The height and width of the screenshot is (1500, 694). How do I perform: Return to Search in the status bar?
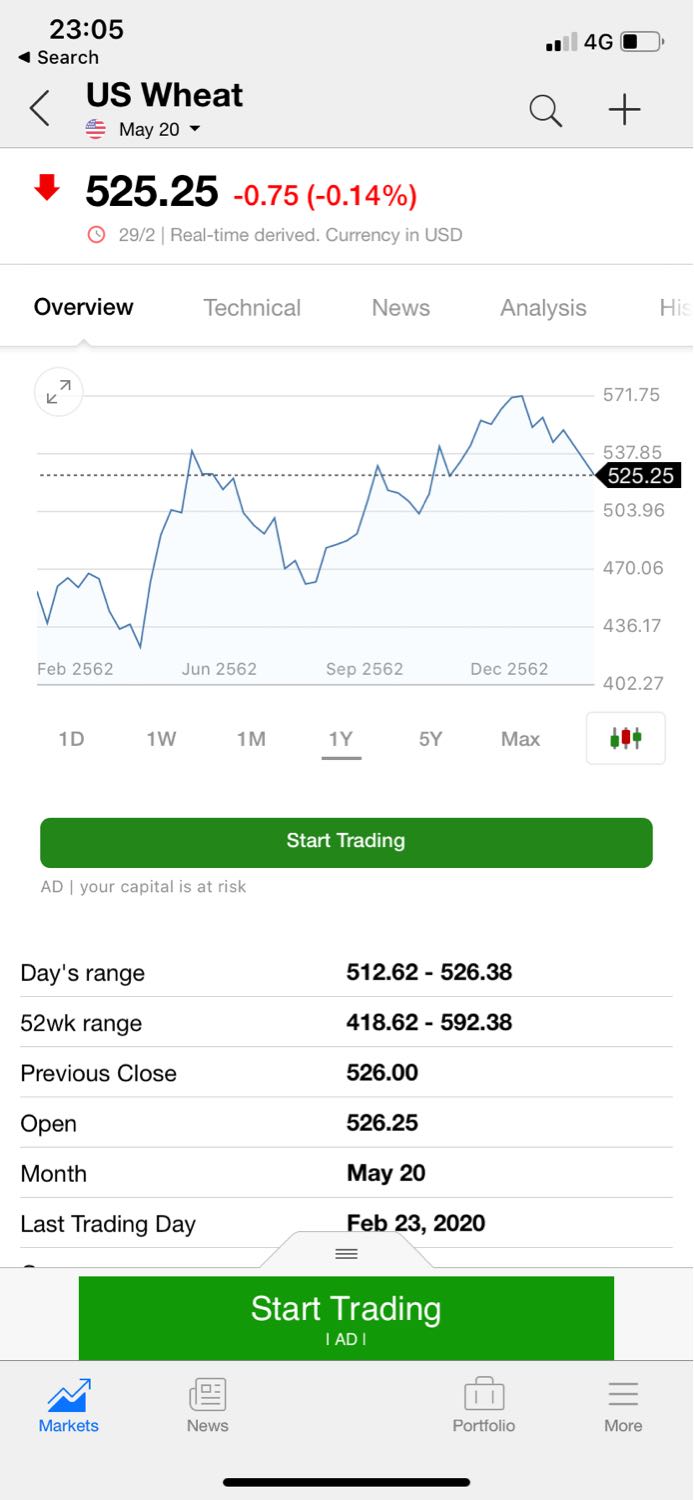pos(58,58)
